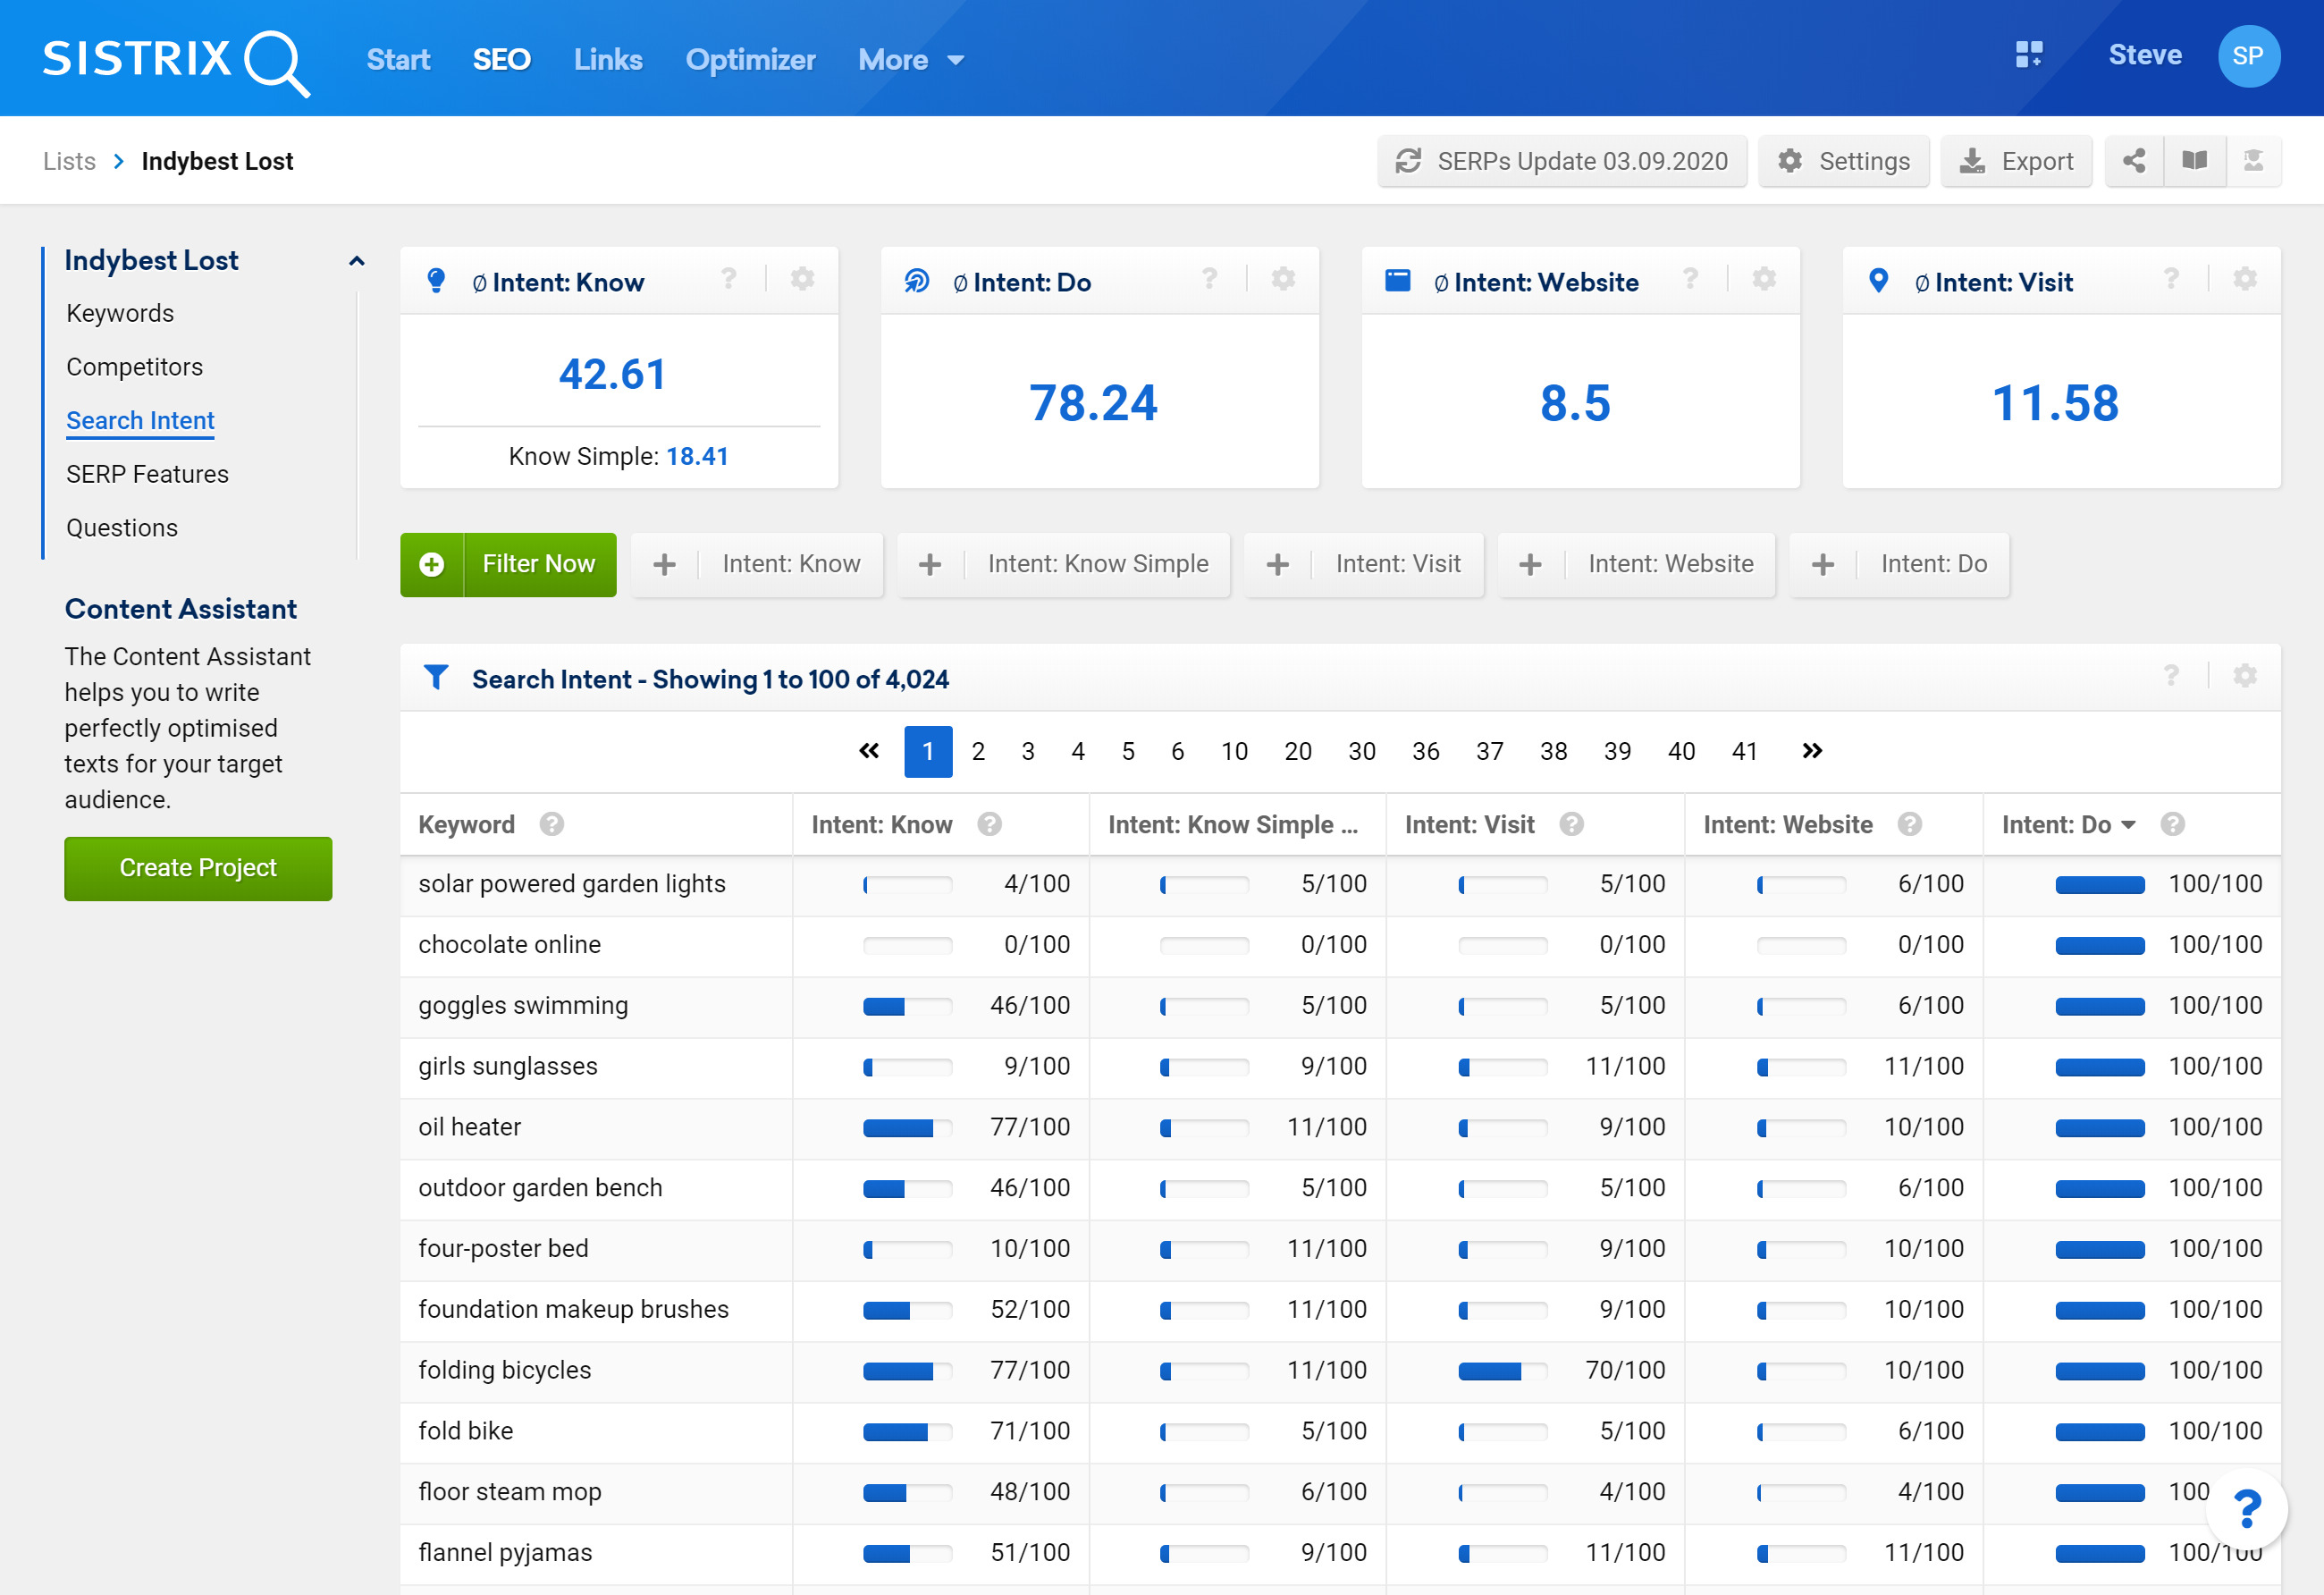Click the graduation tutorial icon beside book icon

[x=2253, y=161]
